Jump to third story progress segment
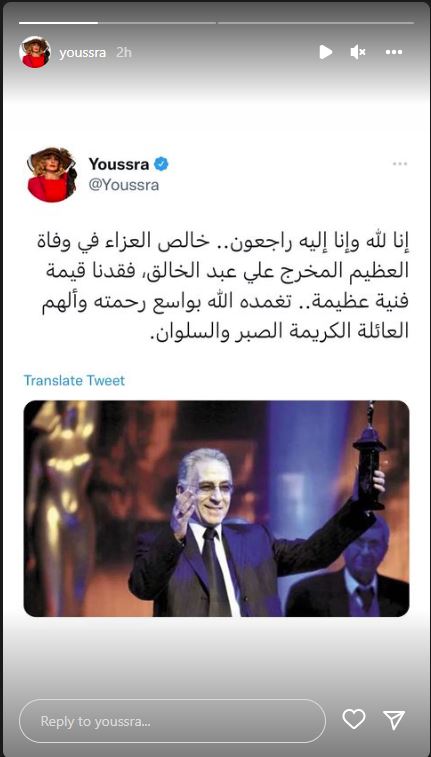This screenshot has width=431, height=757. (x=316, y=23)
